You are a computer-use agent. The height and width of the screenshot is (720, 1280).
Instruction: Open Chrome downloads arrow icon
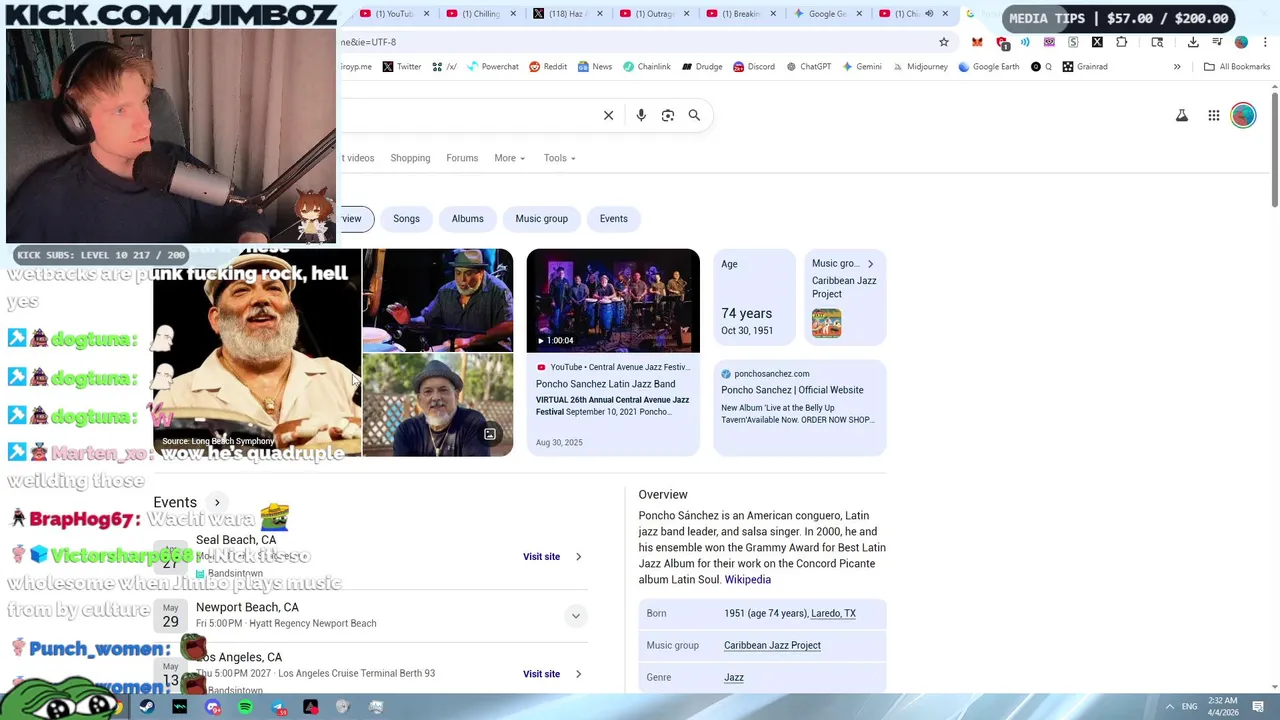(x=1193, y=42)
